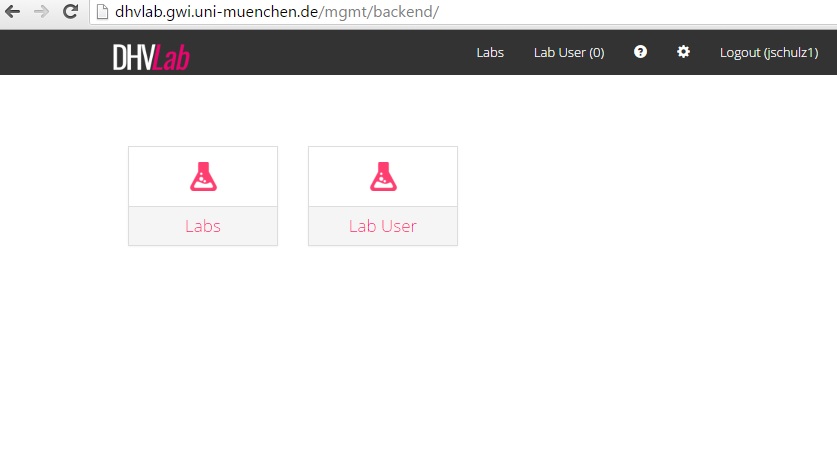The height and width of the screenshot is (449, 837).
Task: Click the flask icon on Lab User tile
Action: click(383, 177)
